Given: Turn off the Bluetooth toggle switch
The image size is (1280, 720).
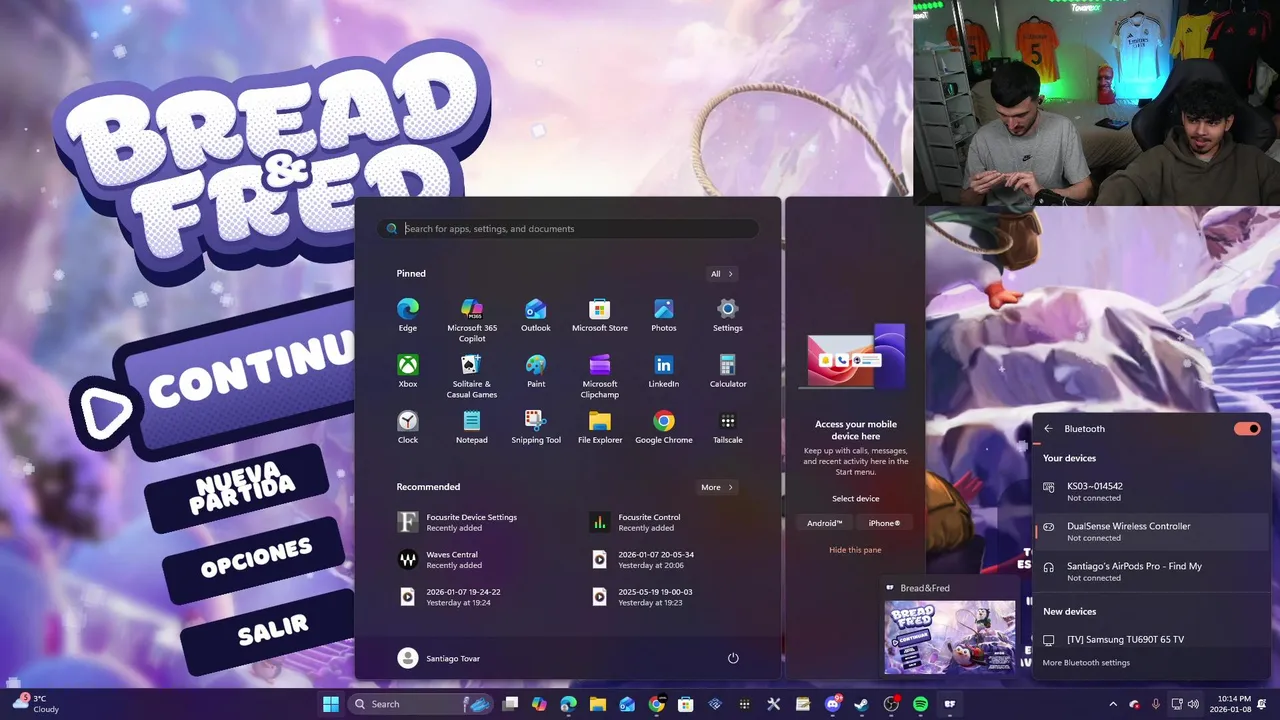Looking at the screenshot, I should coord(1247,428).
